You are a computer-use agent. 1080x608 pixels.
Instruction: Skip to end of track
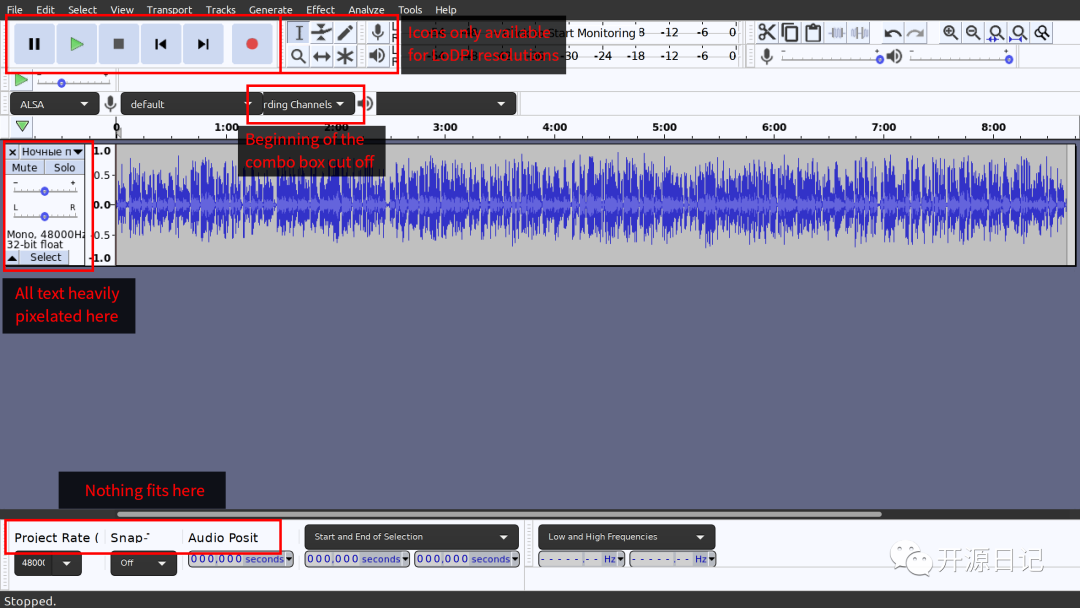click(x=202, y=44)
